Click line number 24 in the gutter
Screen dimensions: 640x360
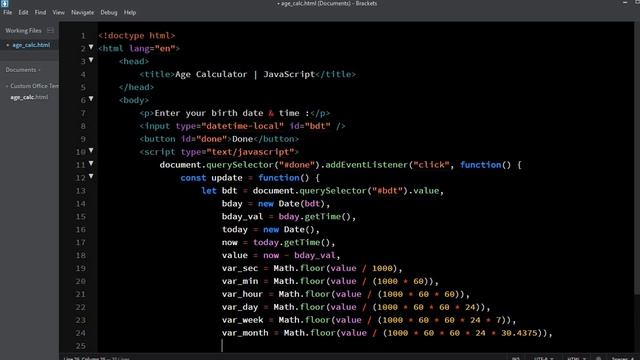81,333
